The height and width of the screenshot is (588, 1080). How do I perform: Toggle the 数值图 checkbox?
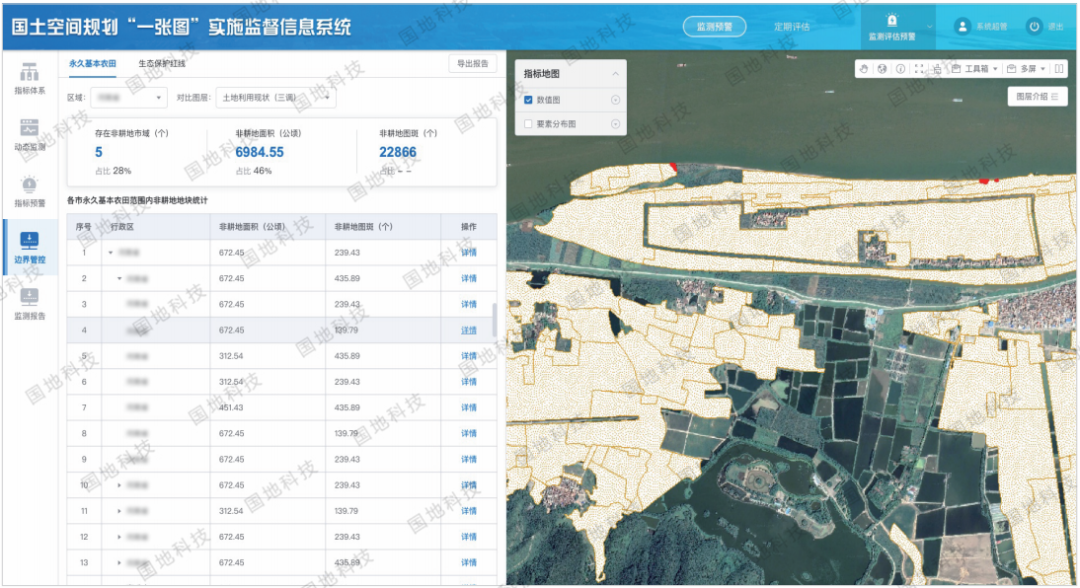point(528,100)
